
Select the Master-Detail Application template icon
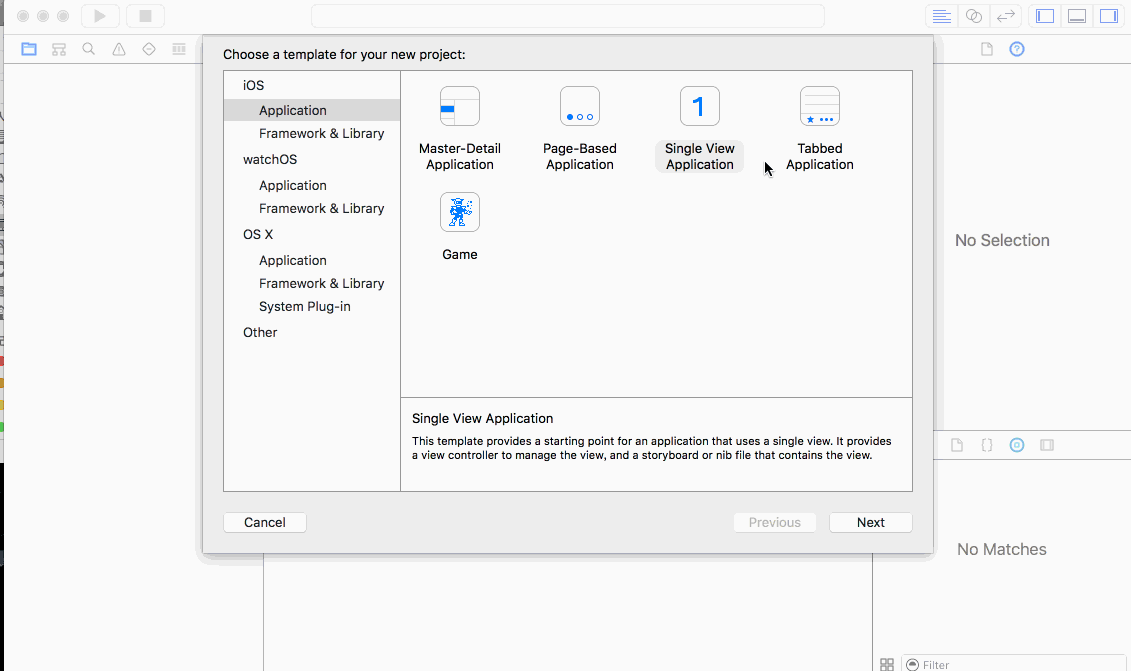(460, 107)
